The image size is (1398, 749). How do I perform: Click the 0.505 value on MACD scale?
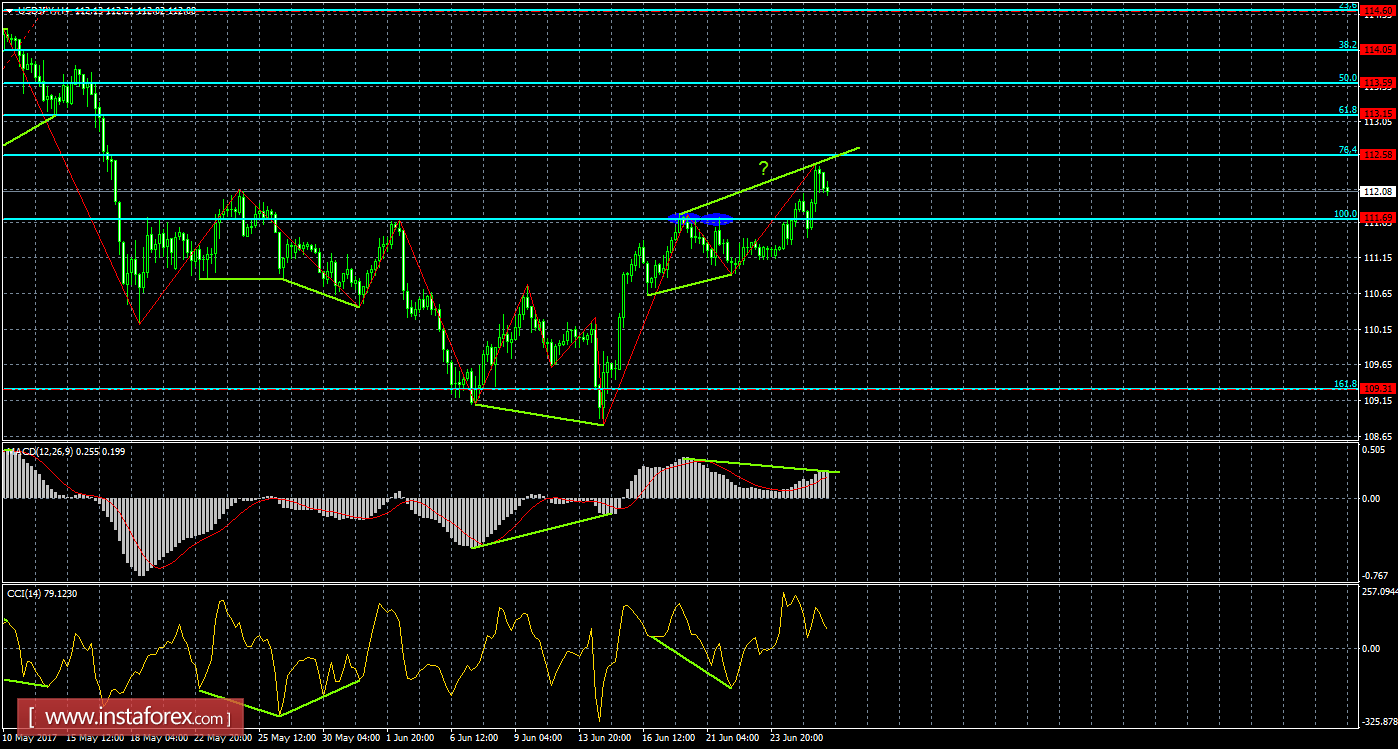click(x=1376, y=449)
